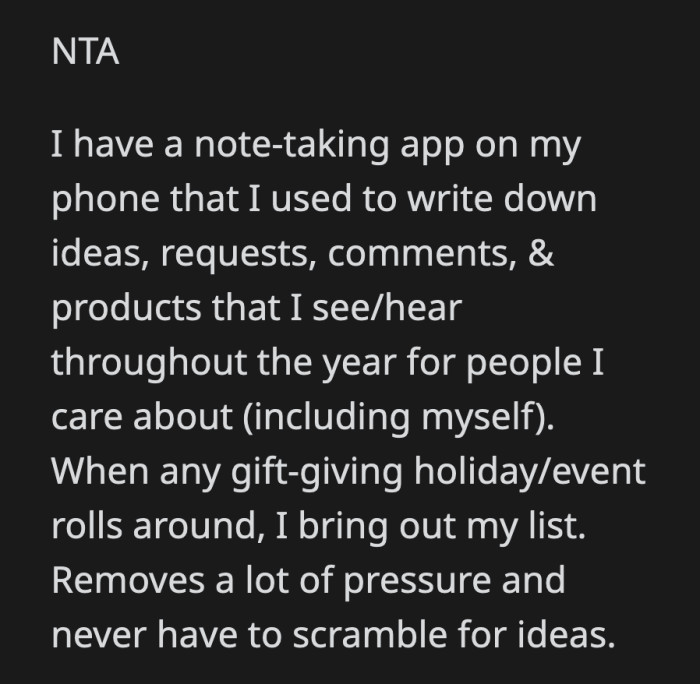Select the word "note-taking" in the comment
Screen dimensions: 700x684
[x=275, y=145]
